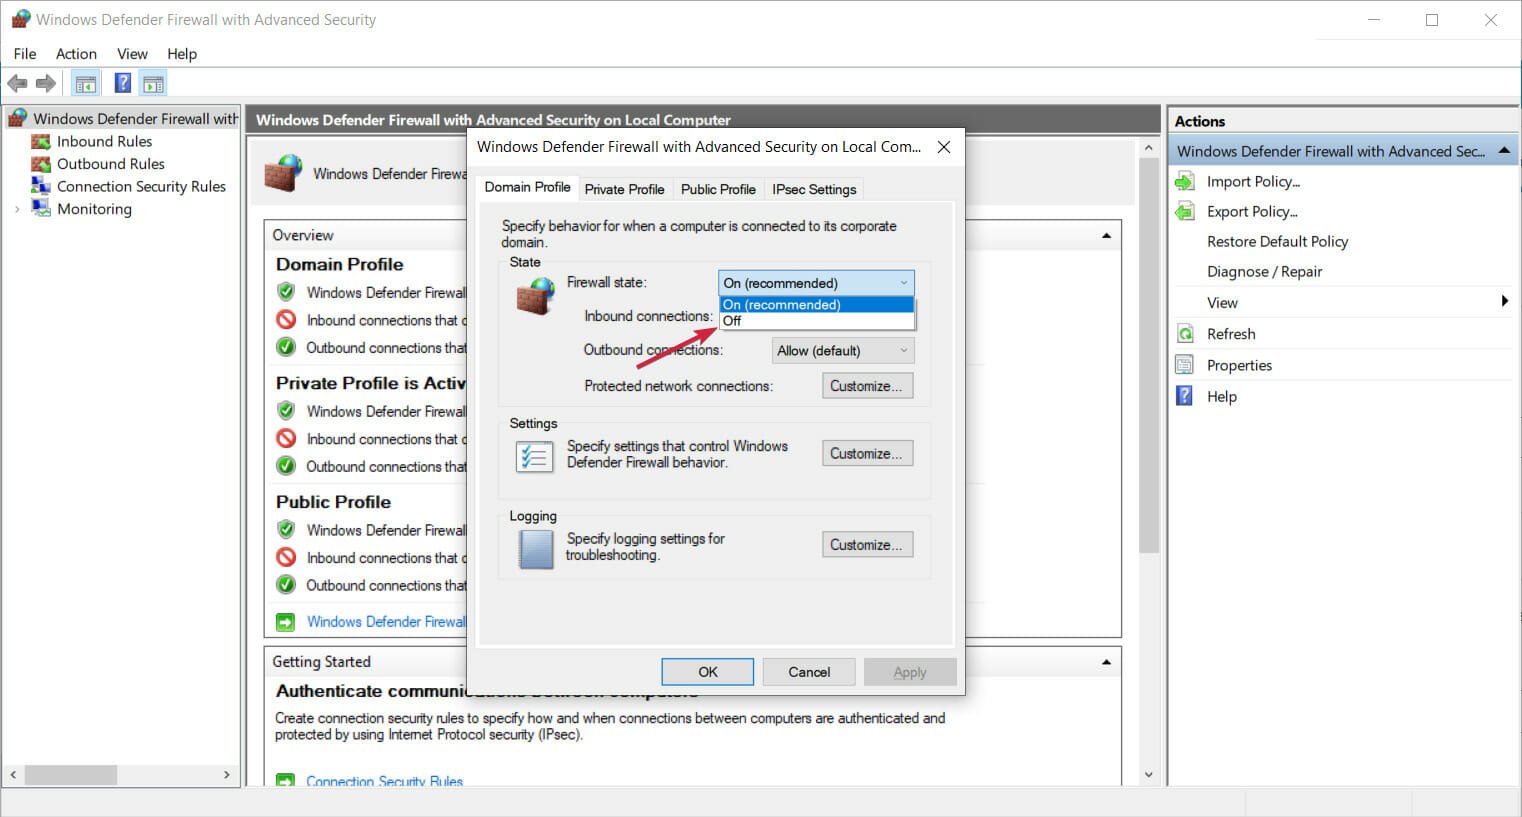Switch to the IPsec Settings tab
Screen dimensions: 1522x817
point(814,189)
